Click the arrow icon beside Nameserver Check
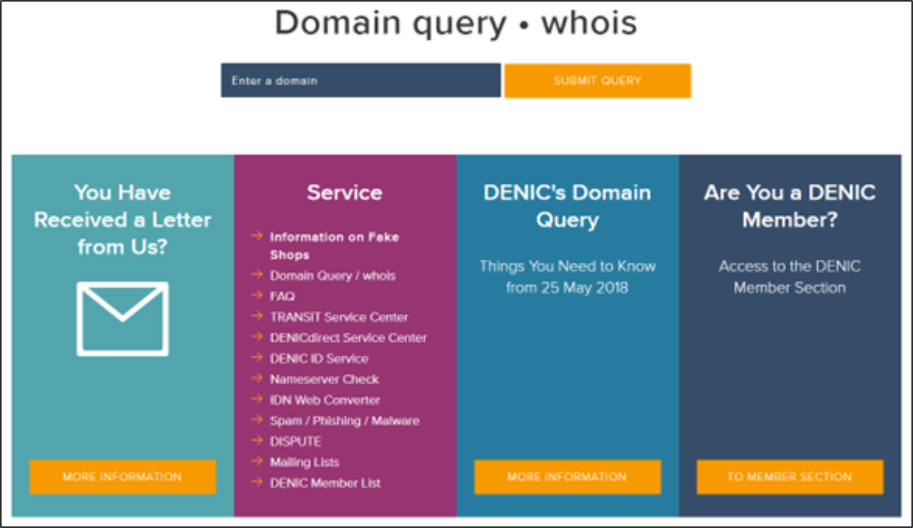Screen dimensions: 913x528 (x=257, y=379)
